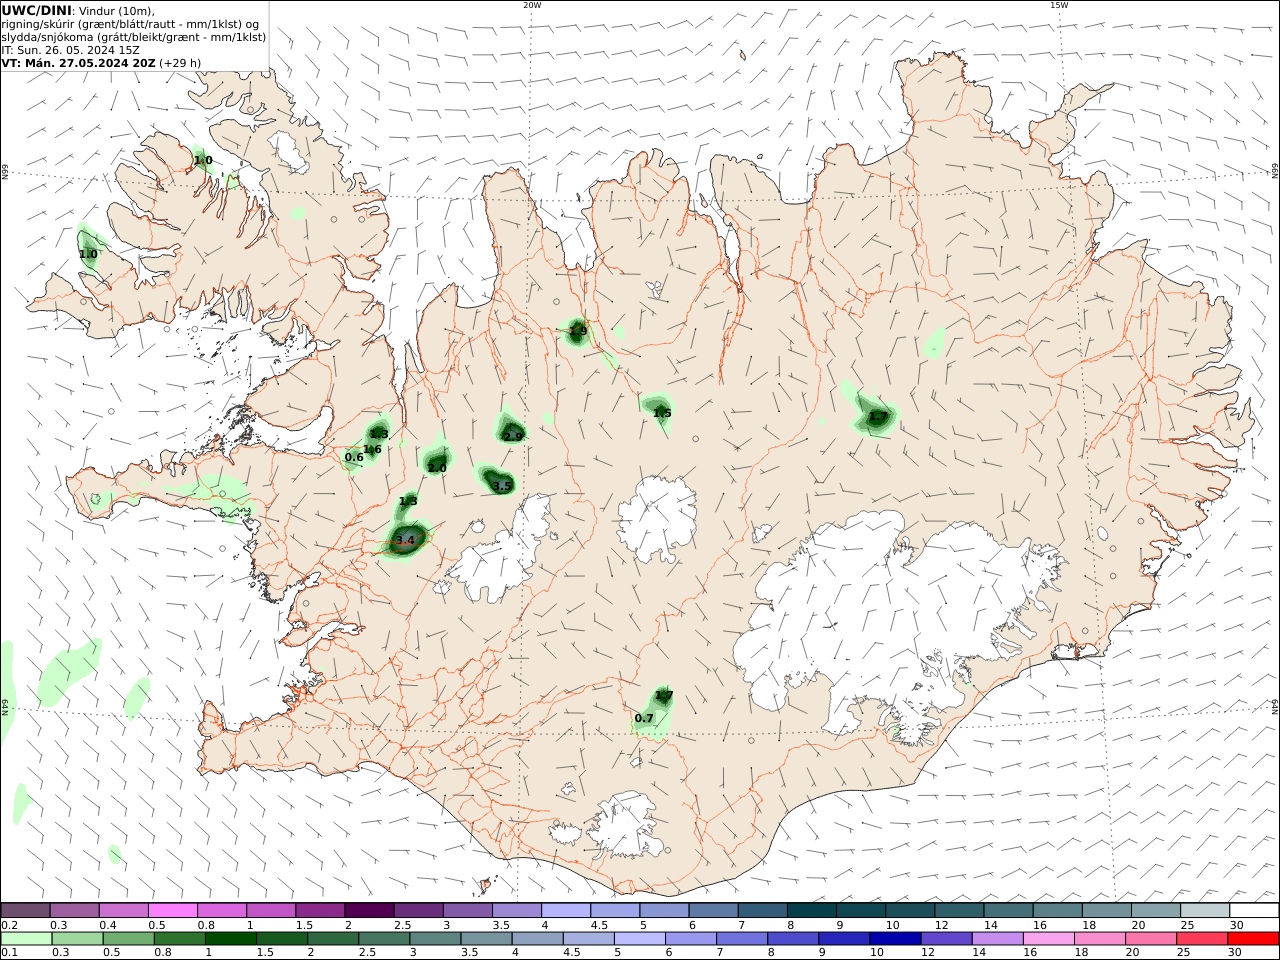1280x960 pixels.
Task: Pick the darkest purple swatch labeled 2
Action: pos(369,910)
